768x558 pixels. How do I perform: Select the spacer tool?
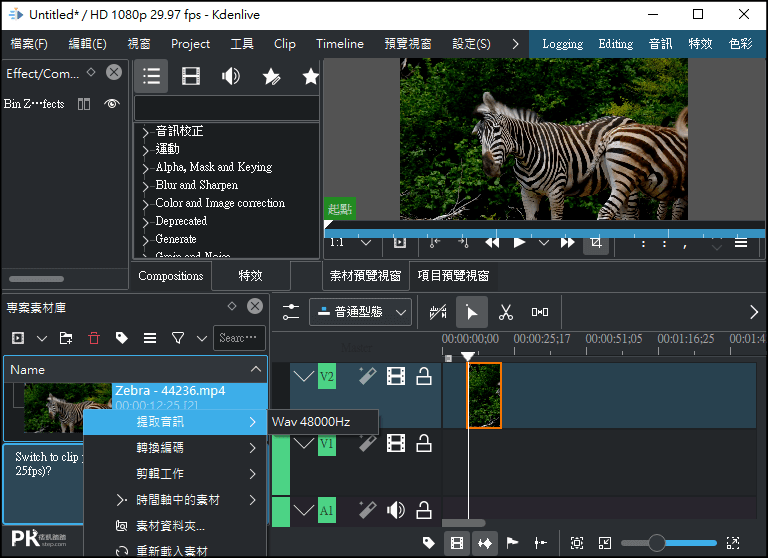540,312
